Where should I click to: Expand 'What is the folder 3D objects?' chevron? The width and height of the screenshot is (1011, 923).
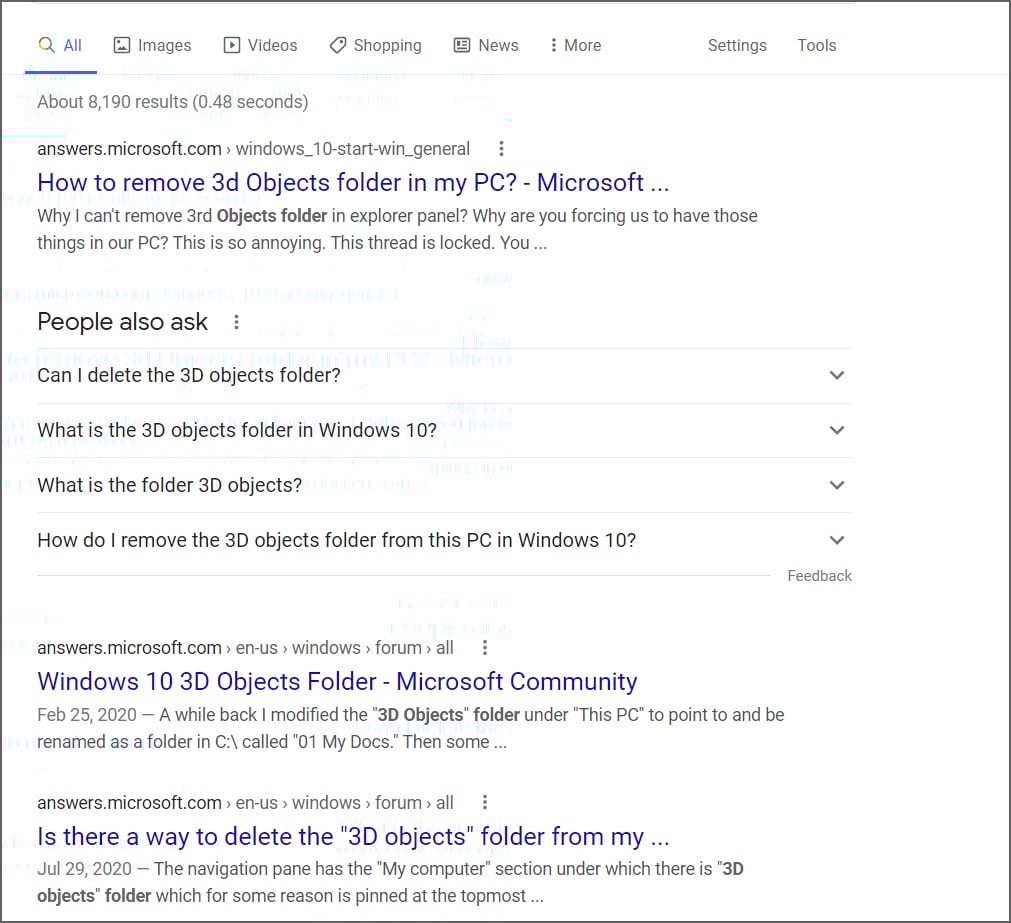pyautogui.click(x=837, y=485)
